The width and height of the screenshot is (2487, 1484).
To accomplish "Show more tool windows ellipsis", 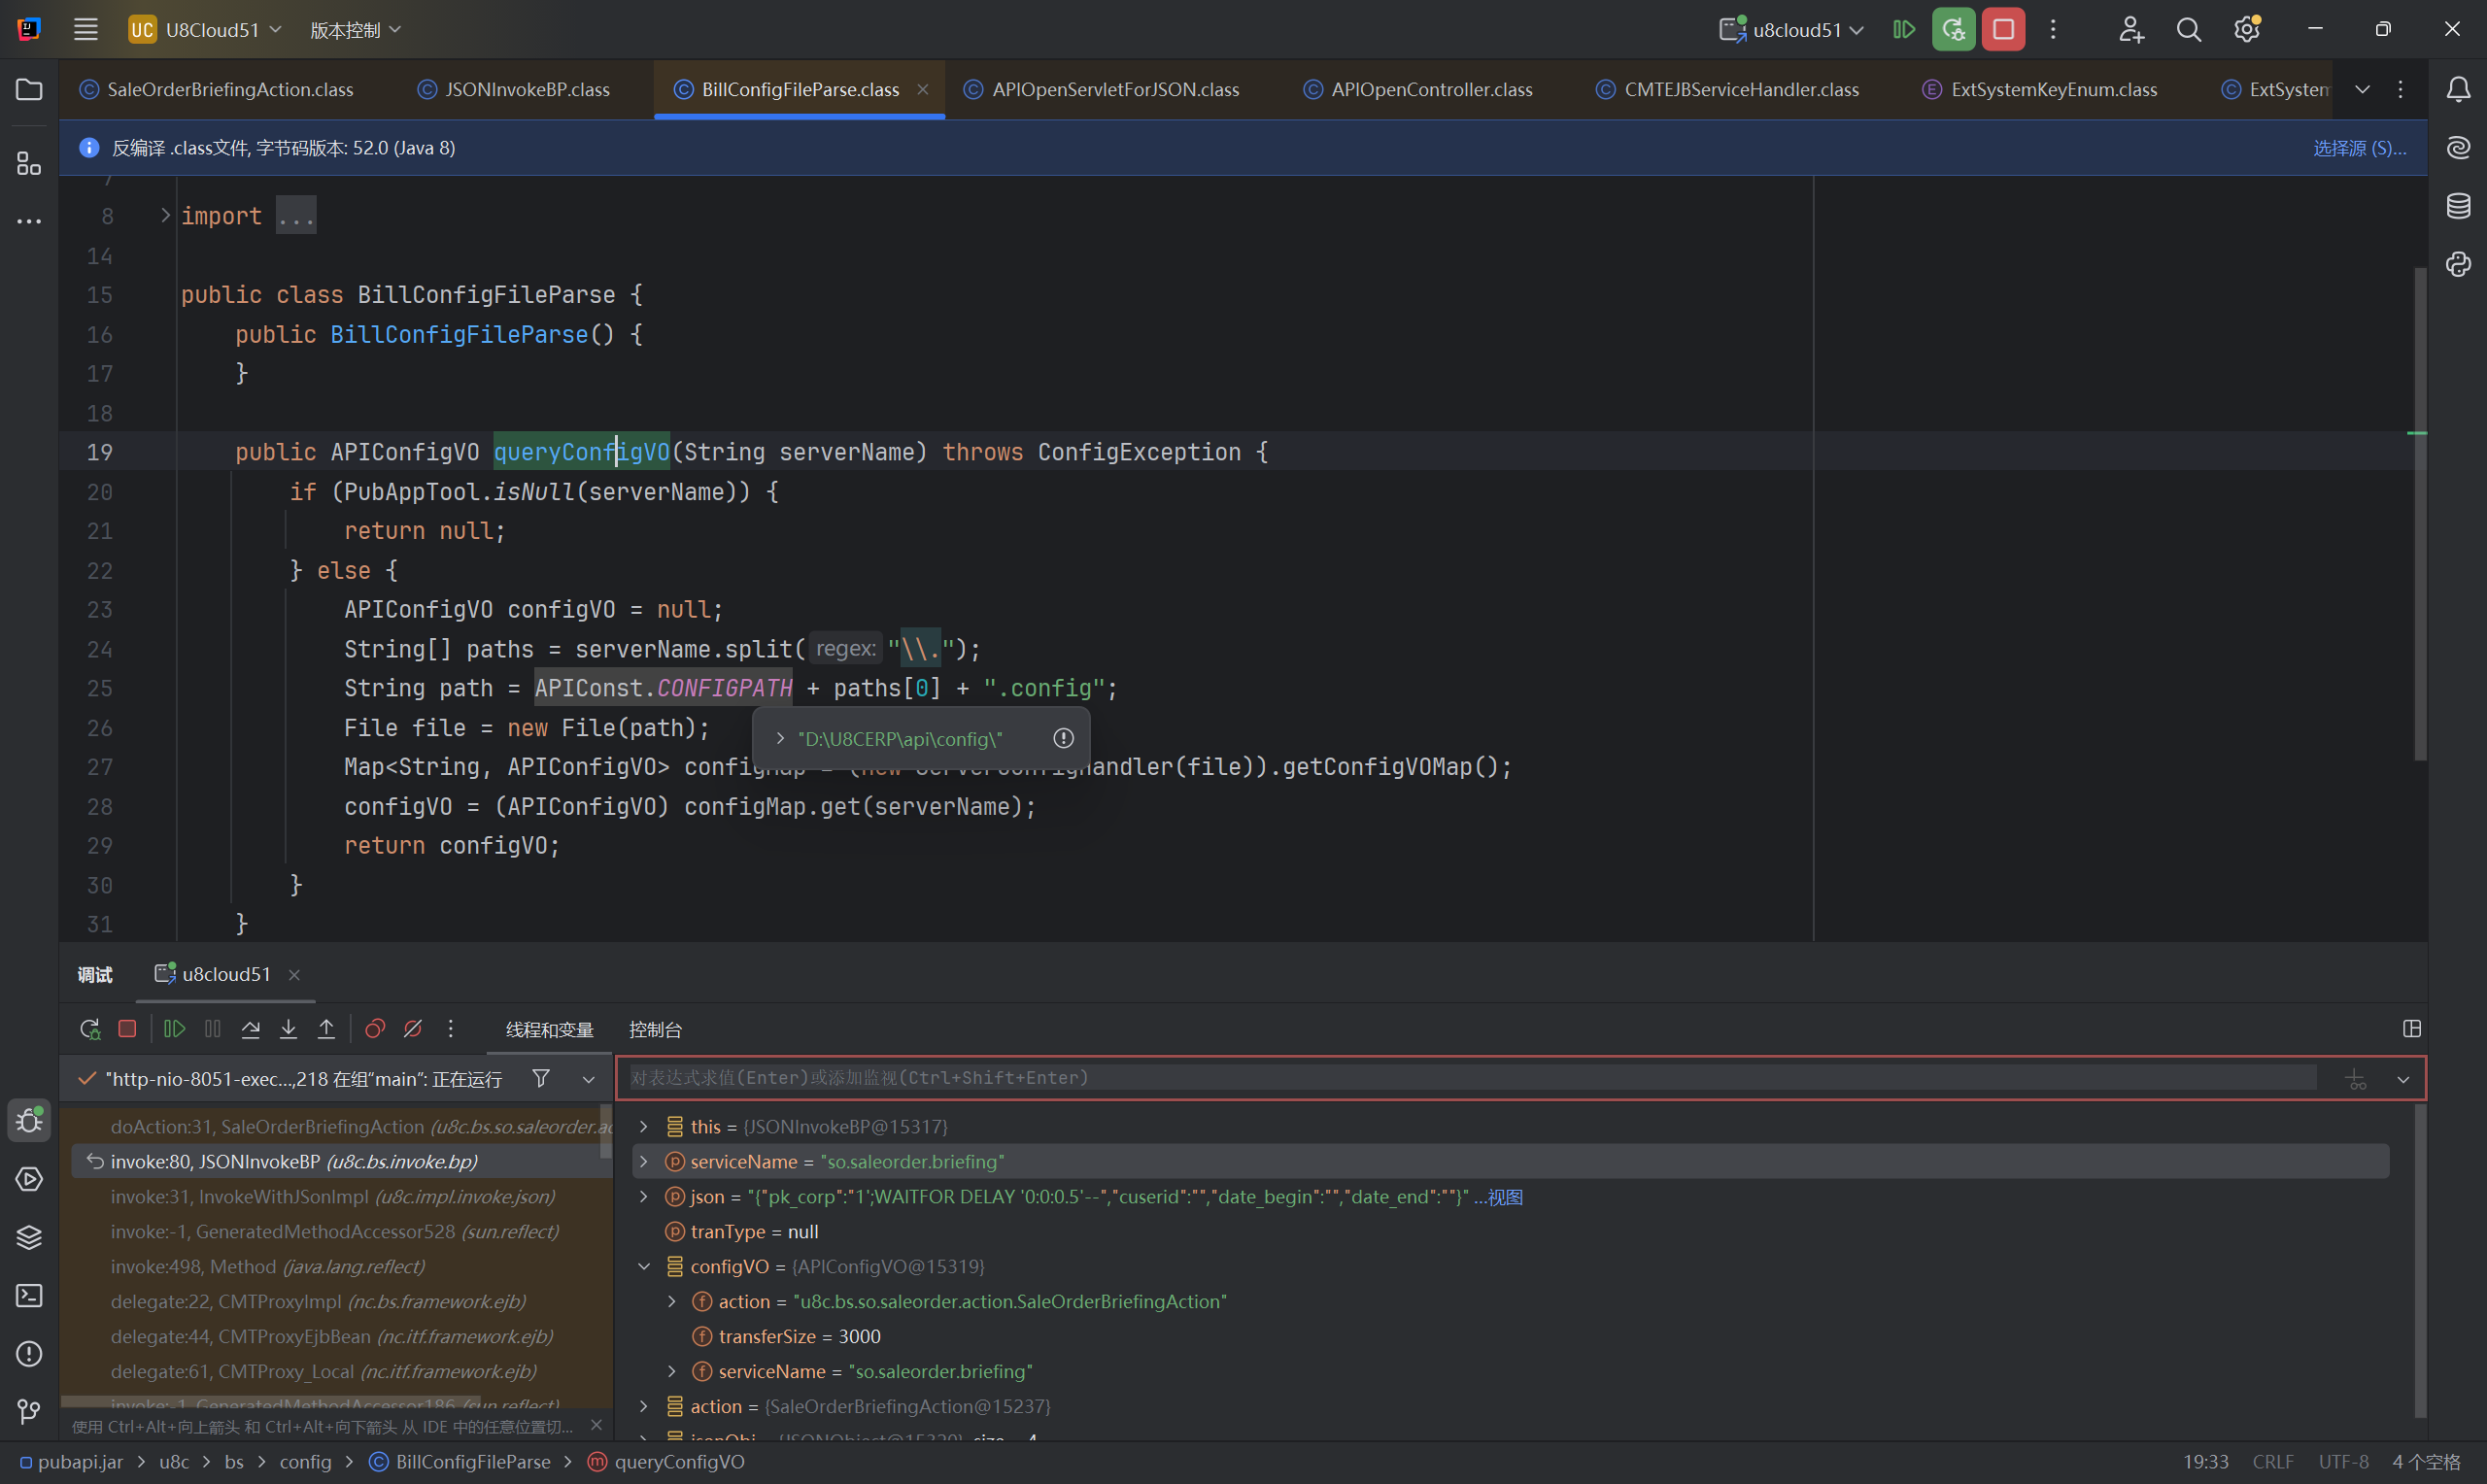I will click(29, 221).
